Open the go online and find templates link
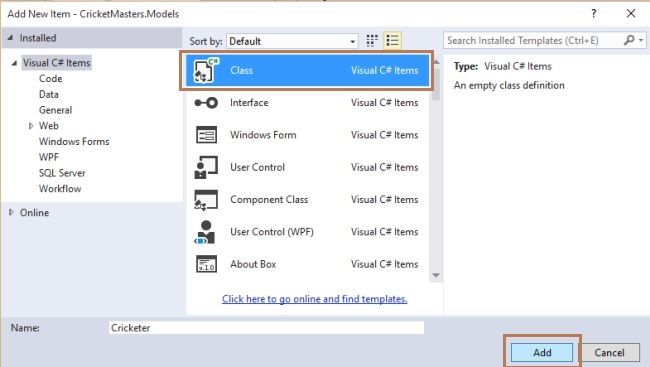Screen dimensions: 650x367 pos(315,299)
